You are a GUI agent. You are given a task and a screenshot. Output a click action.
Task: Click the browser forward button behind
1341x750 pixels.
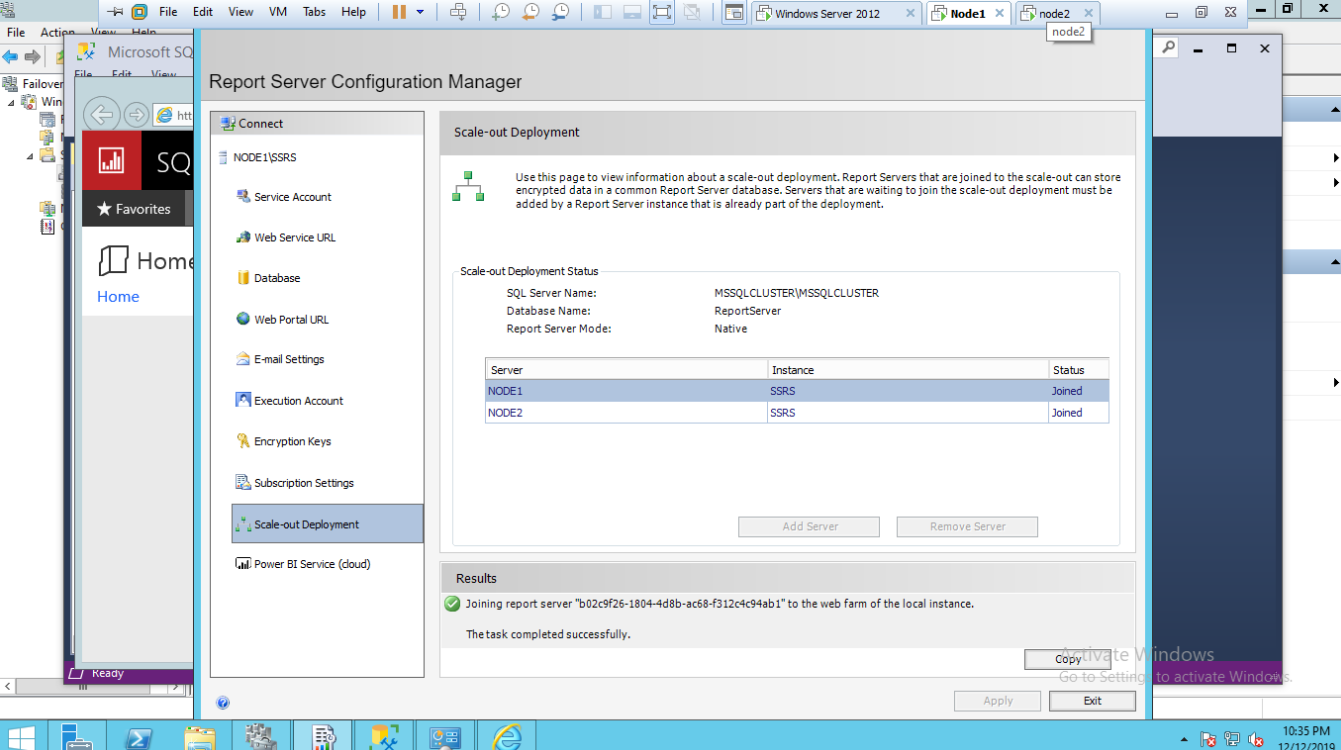[137, 114]
